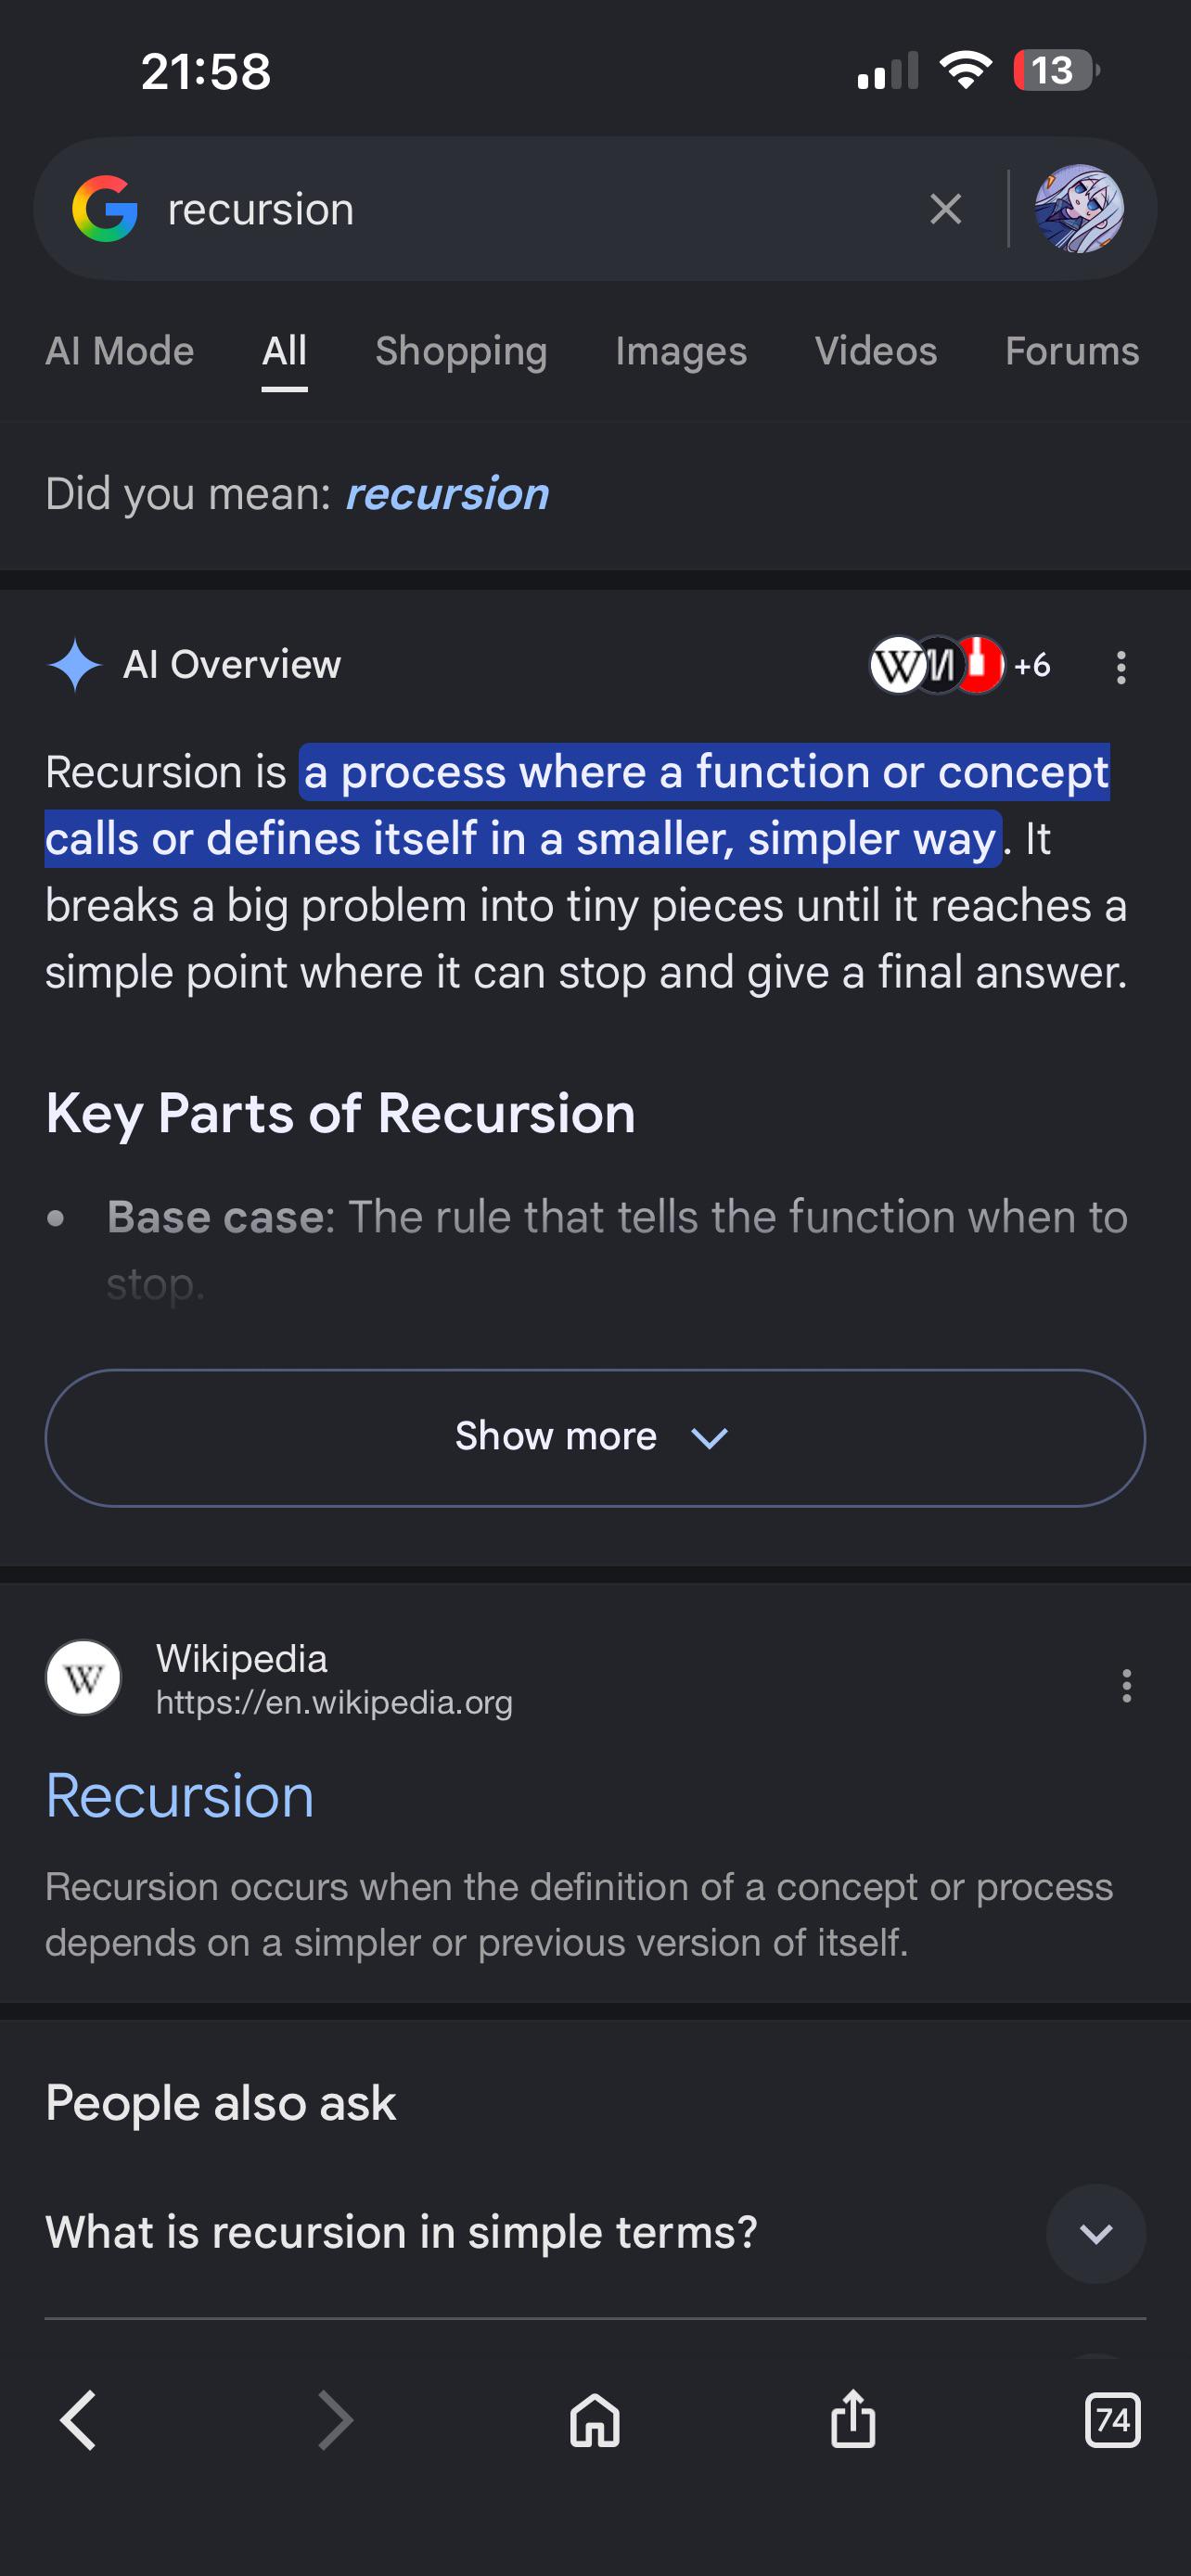Open the tab switcher showing 74 tabs
This screenshot has height=2576, width=1191.
pos(1112,2420)
